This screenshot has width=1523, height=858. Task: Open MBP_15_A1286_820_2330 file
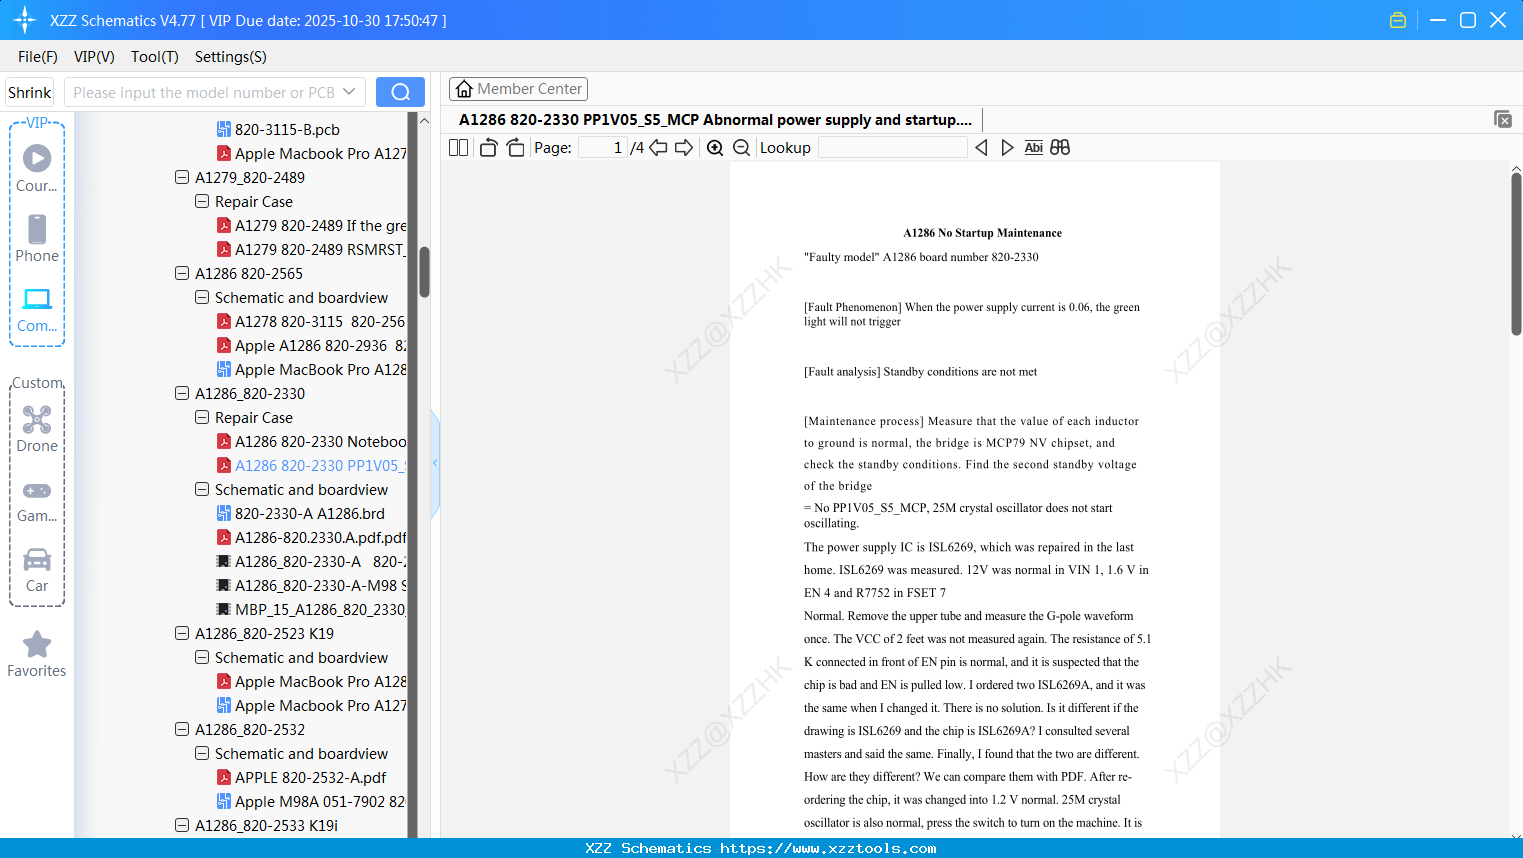[x=311, y=609]
